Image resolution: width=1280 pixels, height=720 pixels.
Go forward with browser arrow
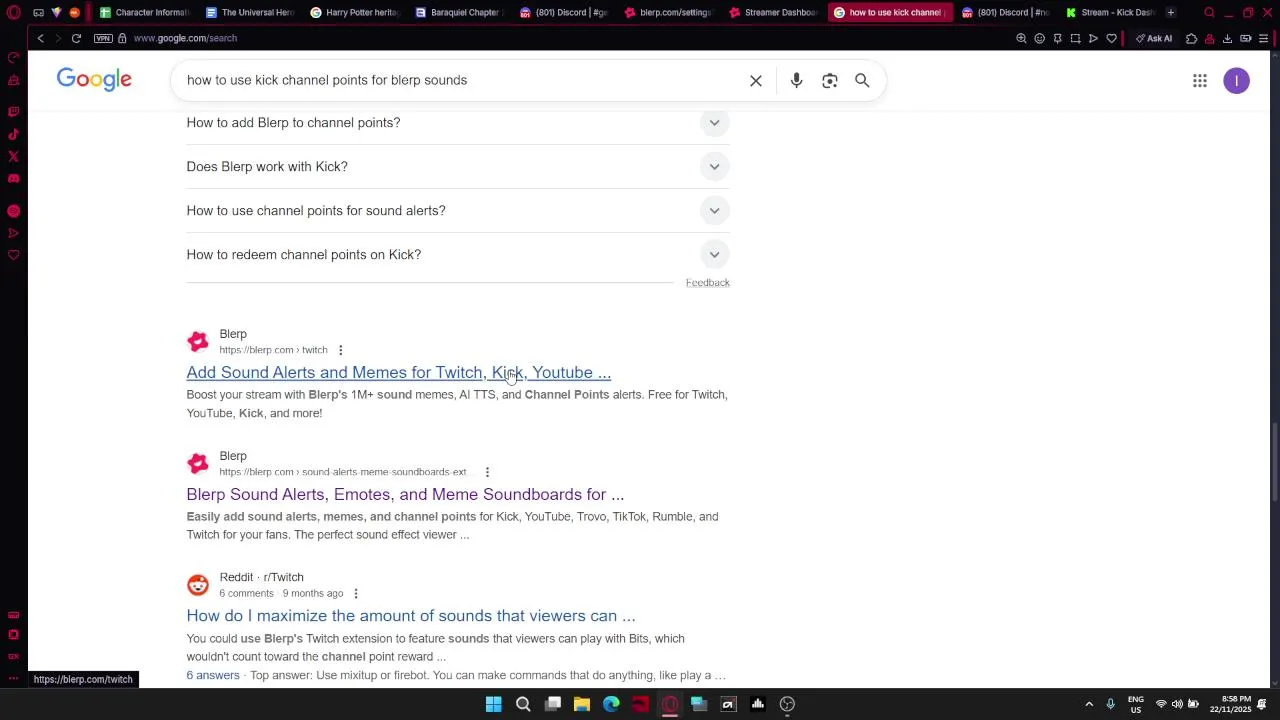point(57,38)
